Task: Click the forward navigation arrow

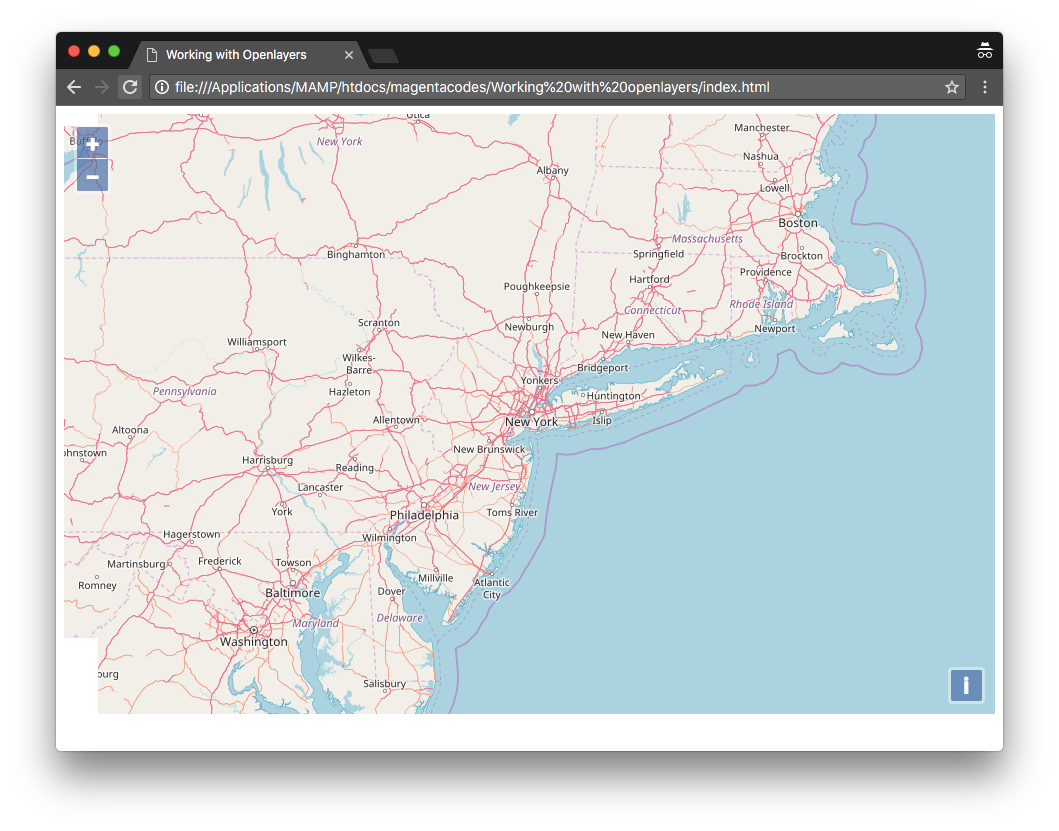Action: point(101,87)
